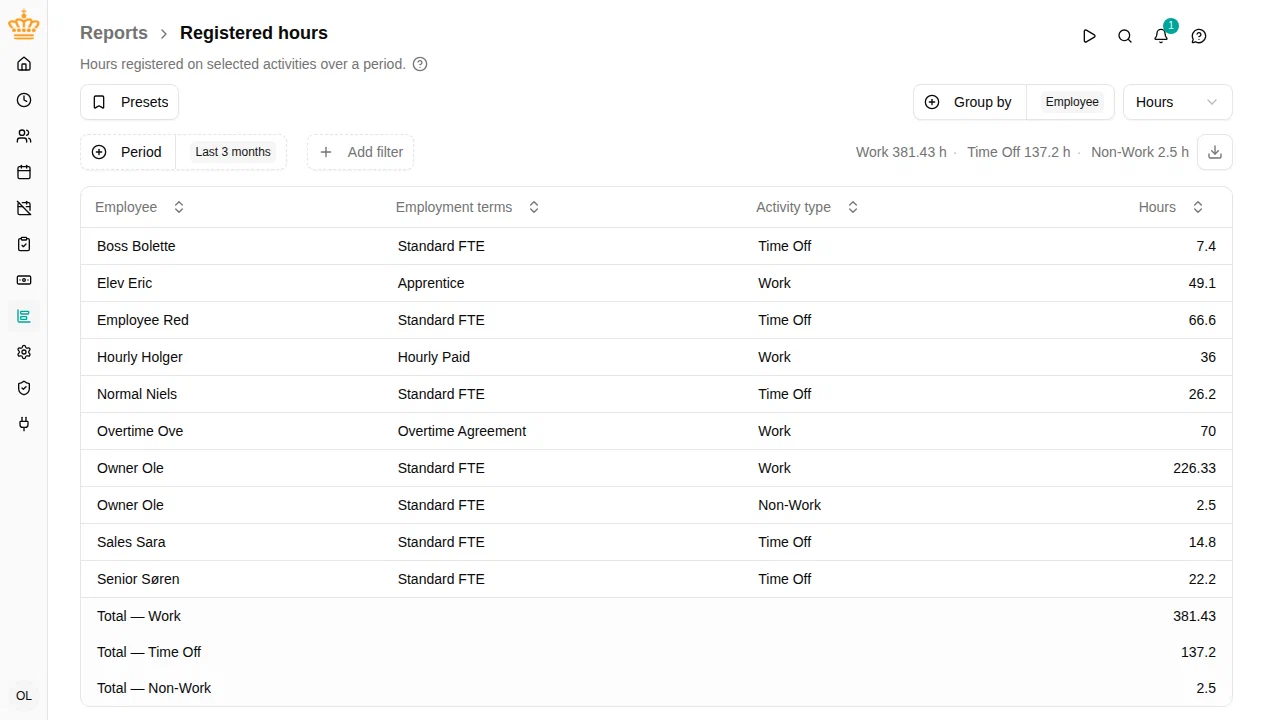Image resolution: width=1280 pixels, height=720 pixels.
Task: Click the notifications bell icon
Action: pyautogui.click(x=1161, y=36)
